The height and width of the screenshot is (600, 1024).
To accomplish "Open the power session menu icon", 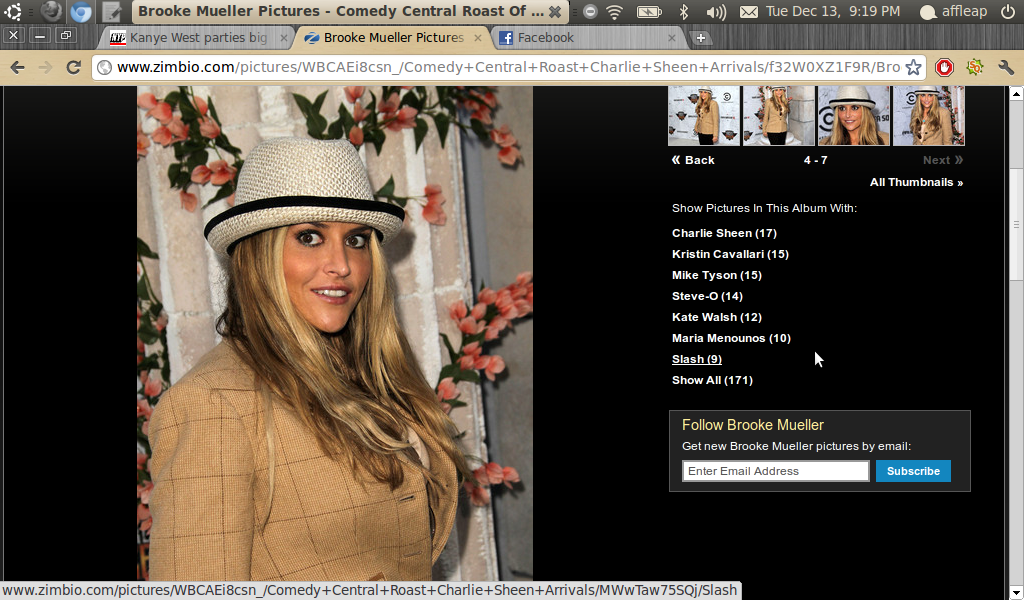I will tap(1008, 11).
